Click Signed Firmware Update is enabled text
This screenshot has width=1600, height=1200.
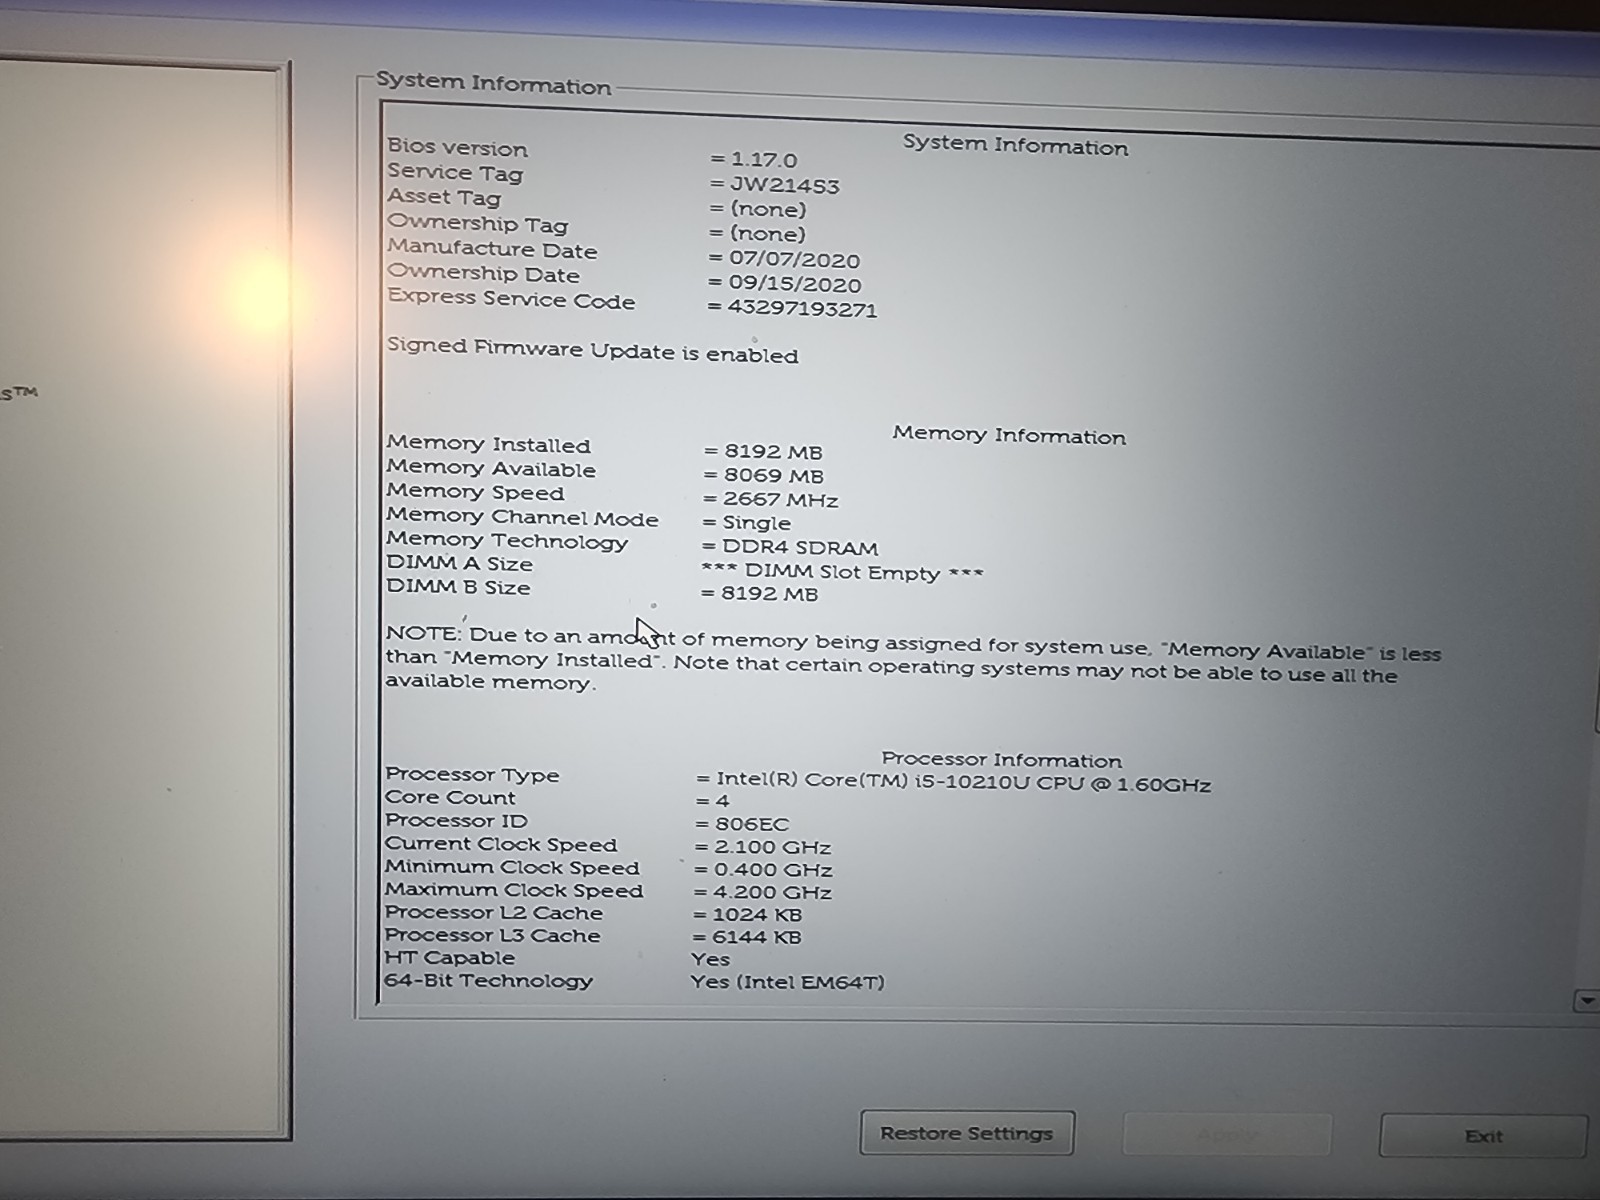(593, 351)
